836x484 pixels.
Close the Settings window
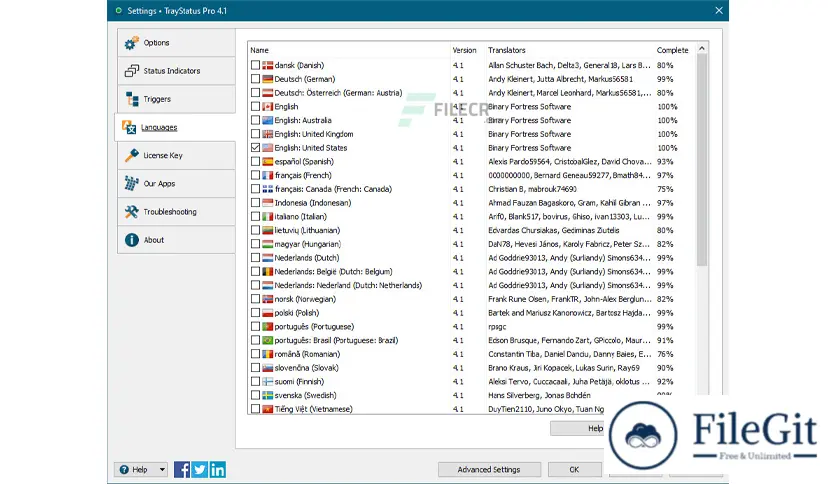719,11
